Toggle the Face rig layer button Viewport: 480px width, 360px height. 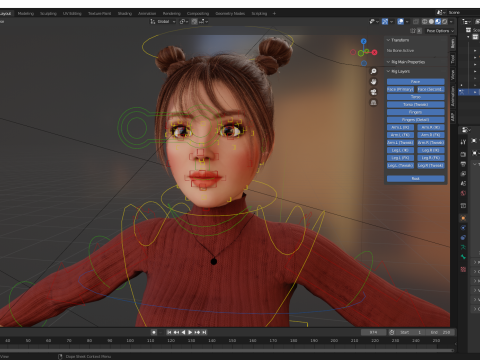(x=416, y=82)
